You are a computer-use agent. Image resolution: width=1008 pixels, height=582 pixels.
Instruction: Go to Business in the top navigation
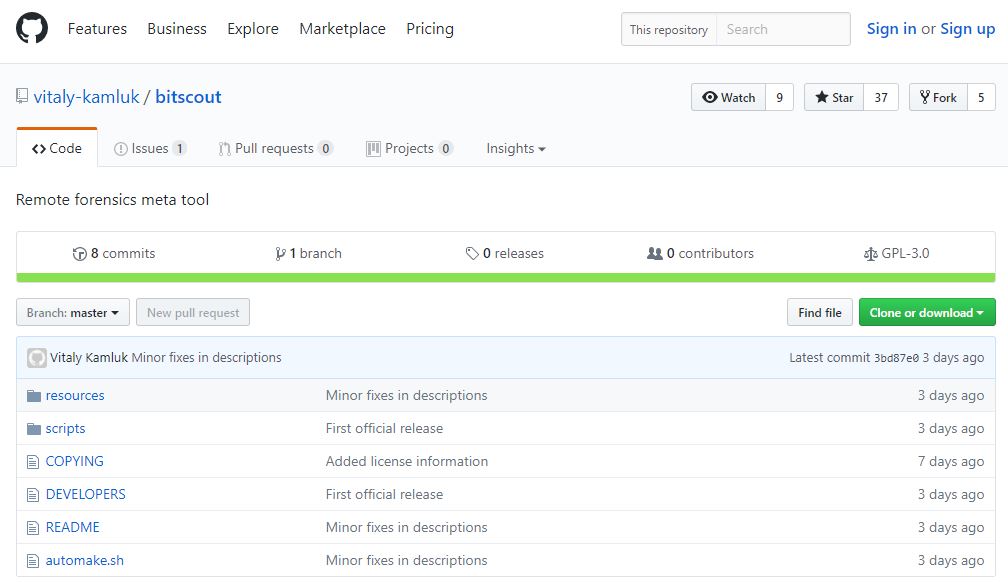tap(177, 29)
